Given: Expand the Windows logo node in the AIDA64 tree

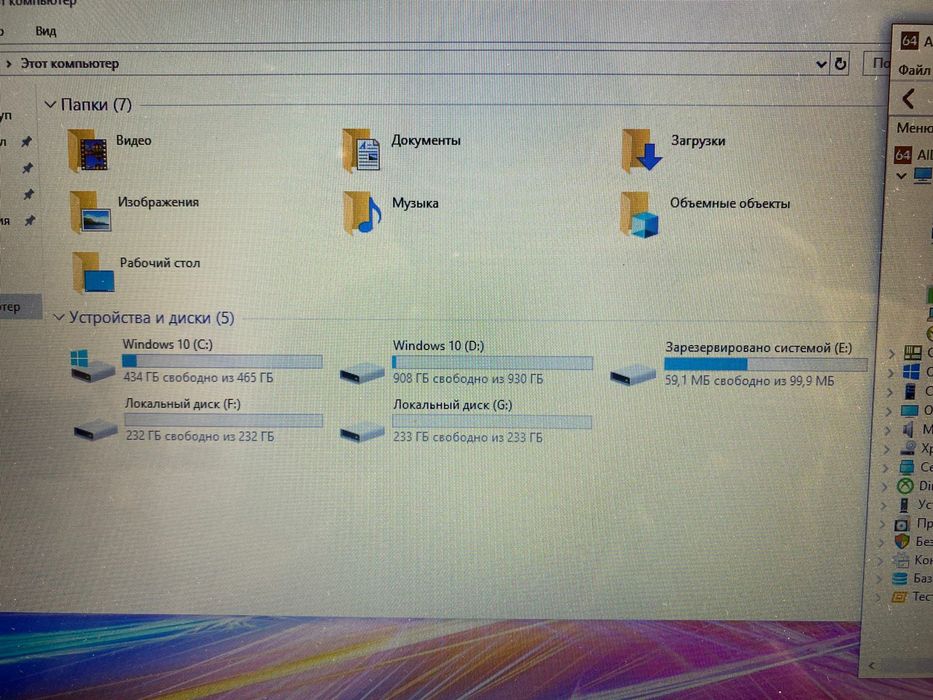Looking at the screenshot, I should point(890,373).
